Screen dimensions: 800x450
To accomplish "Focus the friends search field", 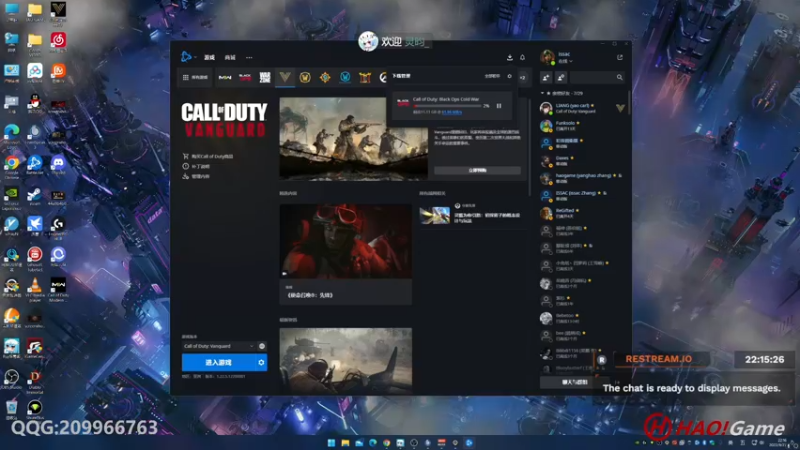I will (597, 78).
